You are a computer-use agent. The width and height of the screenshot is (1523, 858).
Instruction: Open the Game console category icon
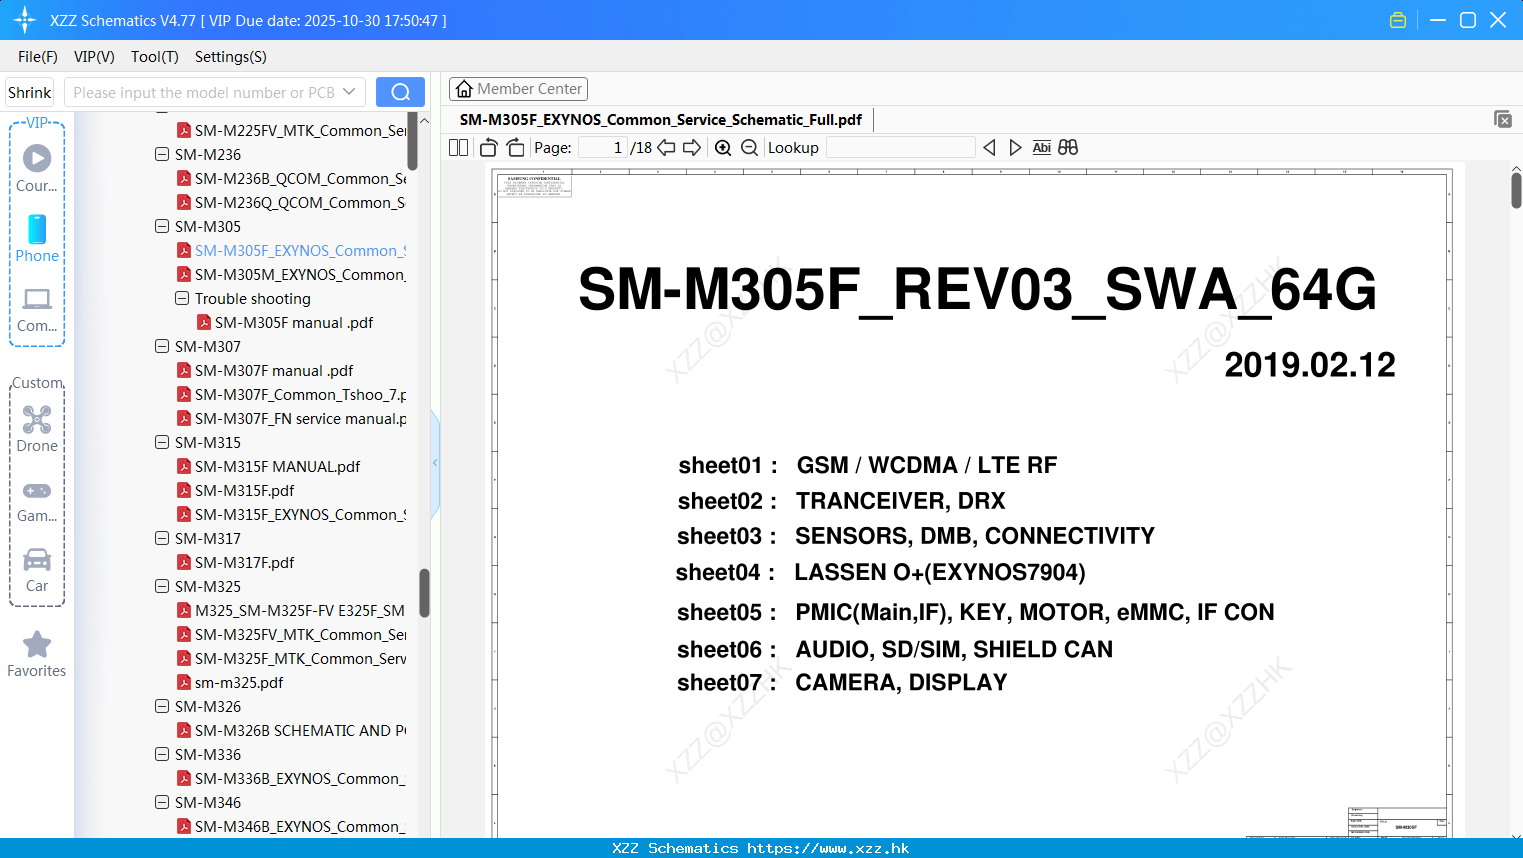[37, 490]
